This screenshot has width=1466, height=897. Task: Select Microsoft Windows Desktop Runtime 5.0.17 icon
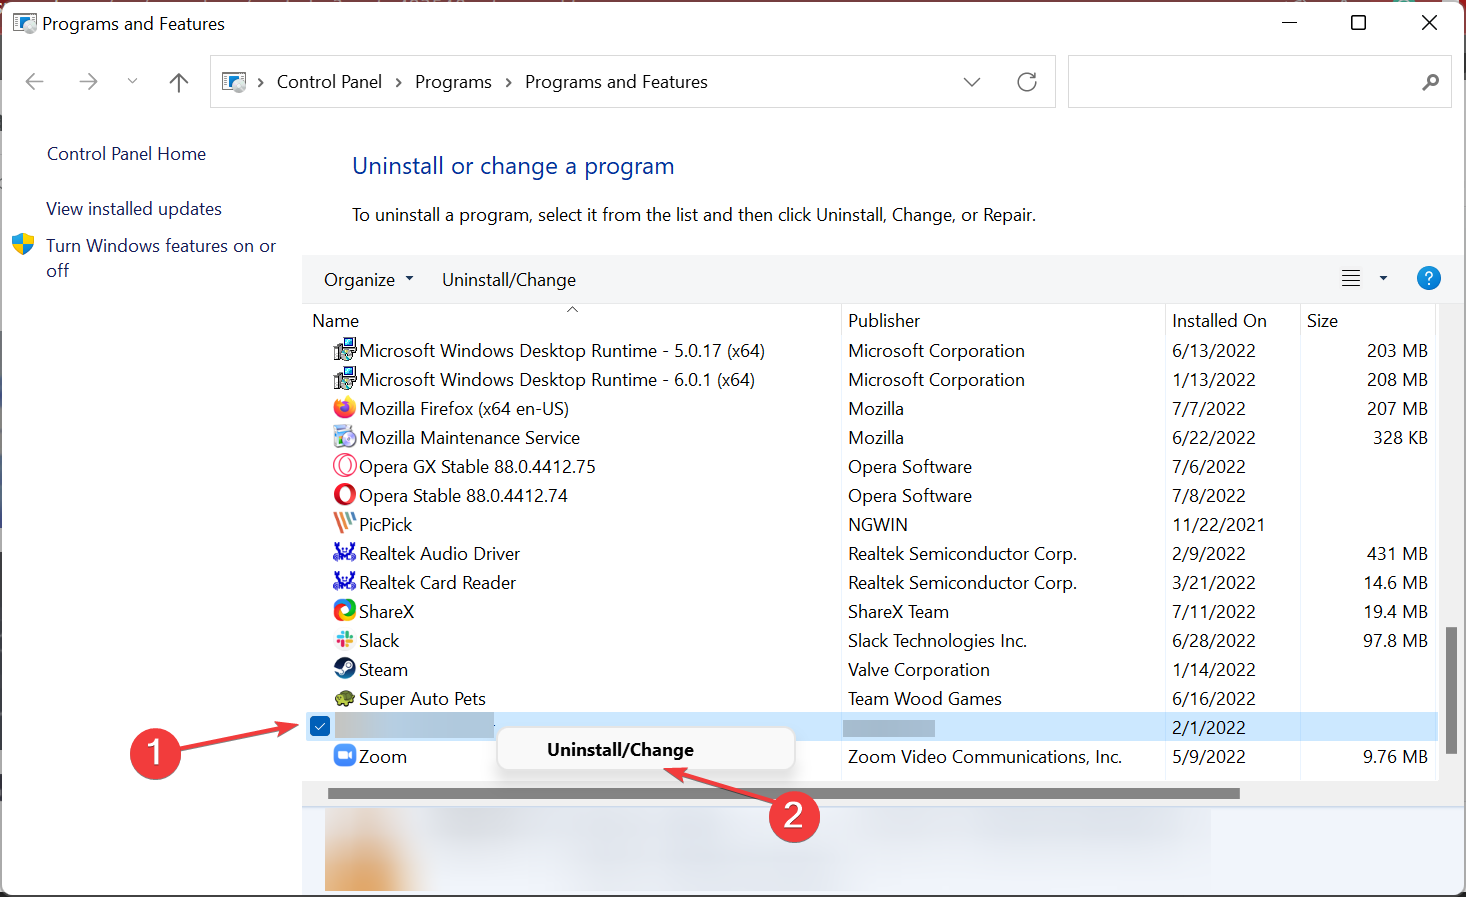coord(345,350)
